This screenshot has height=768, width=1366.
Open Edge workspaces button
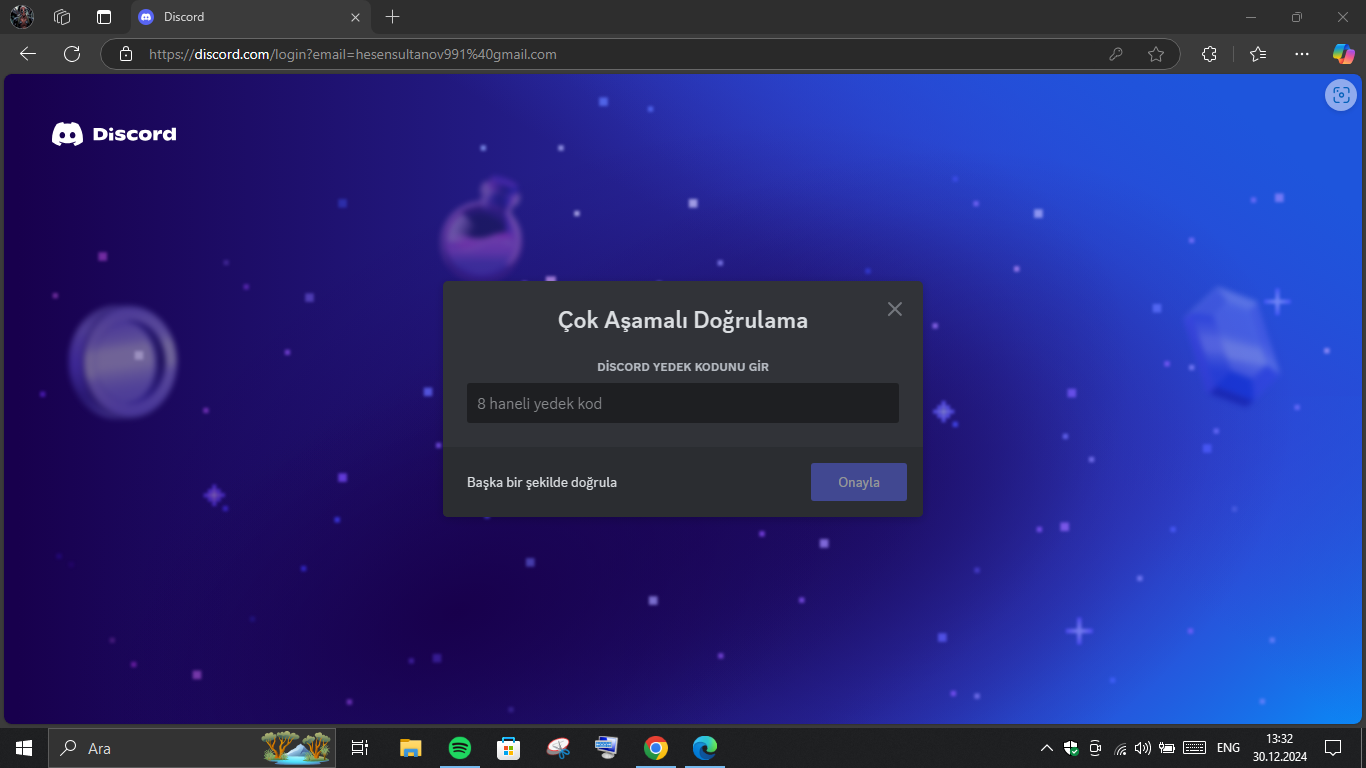pyautogui.click(x=62, y=17)
